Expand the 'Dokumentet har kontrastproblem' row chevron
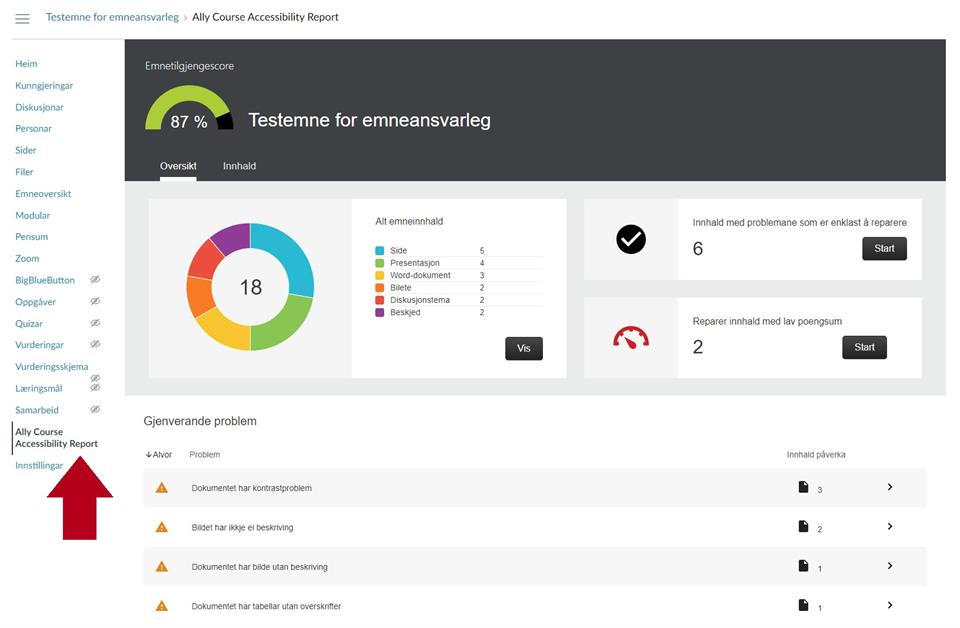This screenshot has height=628, width=960. (889, 487)
